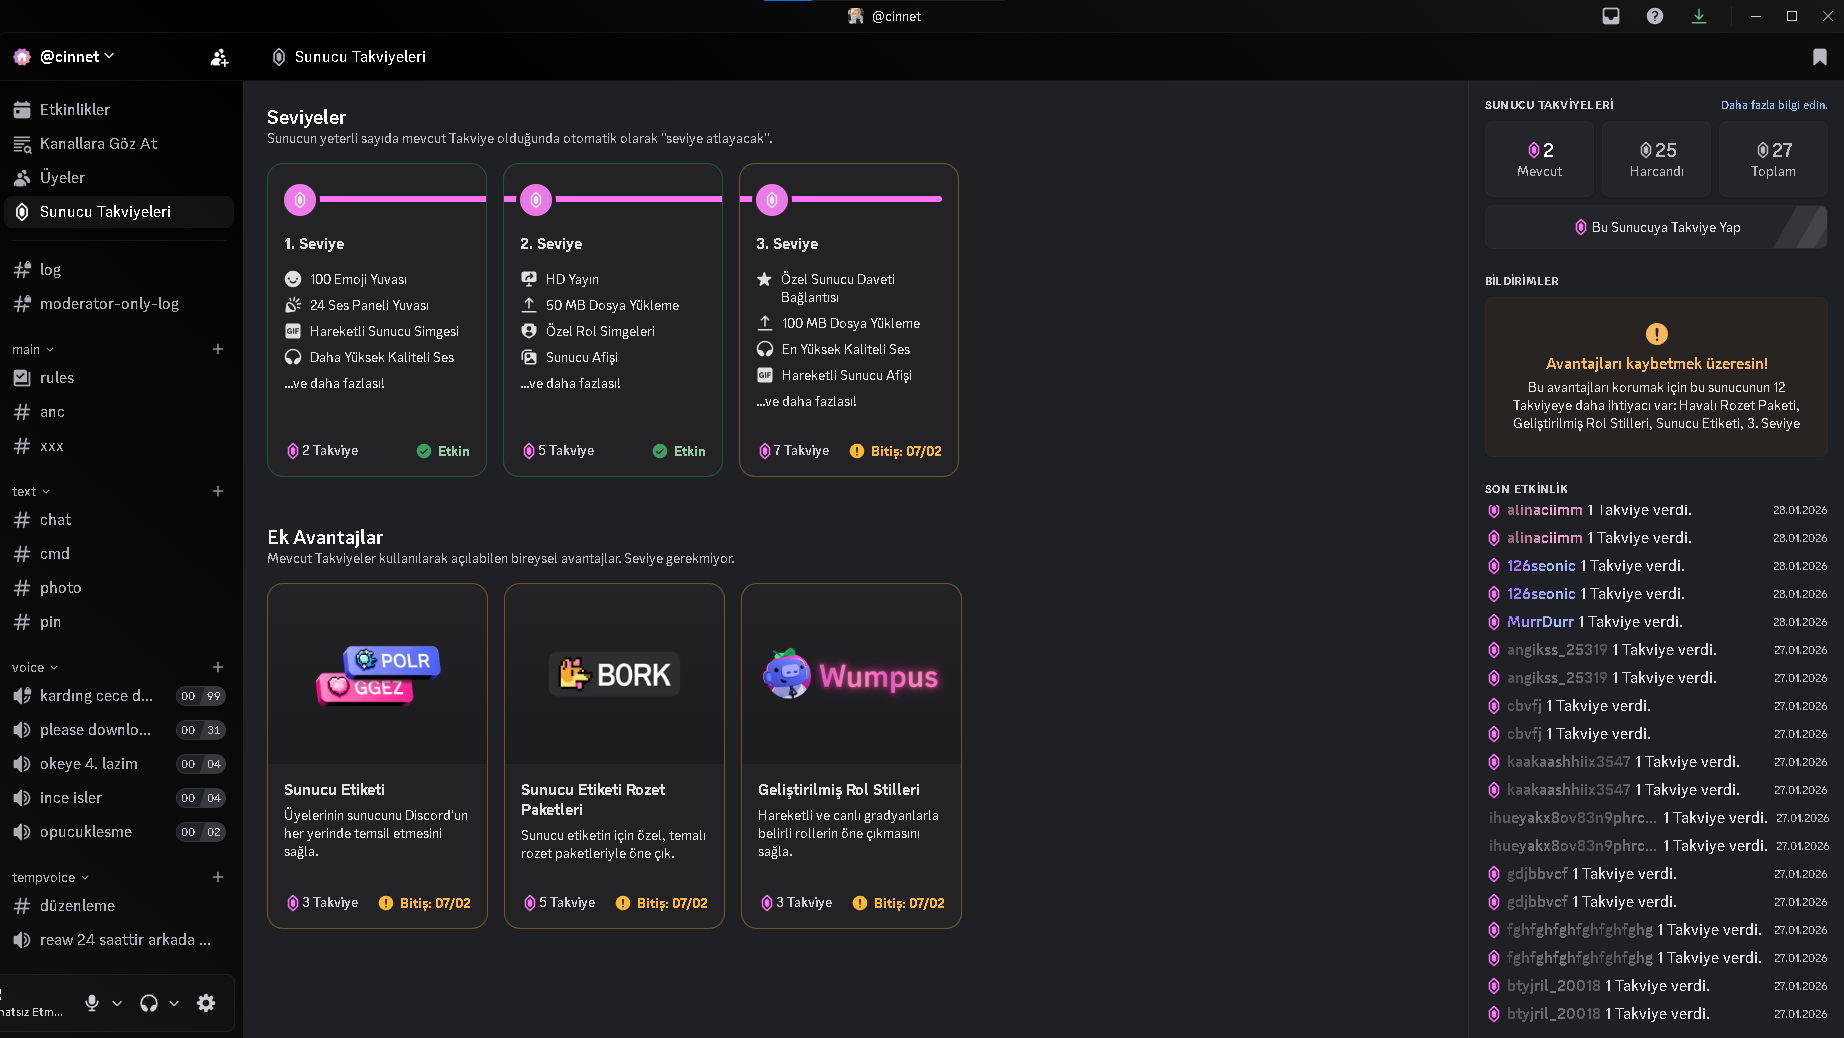Screen dimensions: 1844x1038
Task: Add a channel to the text category
Action: click(218, 491)
